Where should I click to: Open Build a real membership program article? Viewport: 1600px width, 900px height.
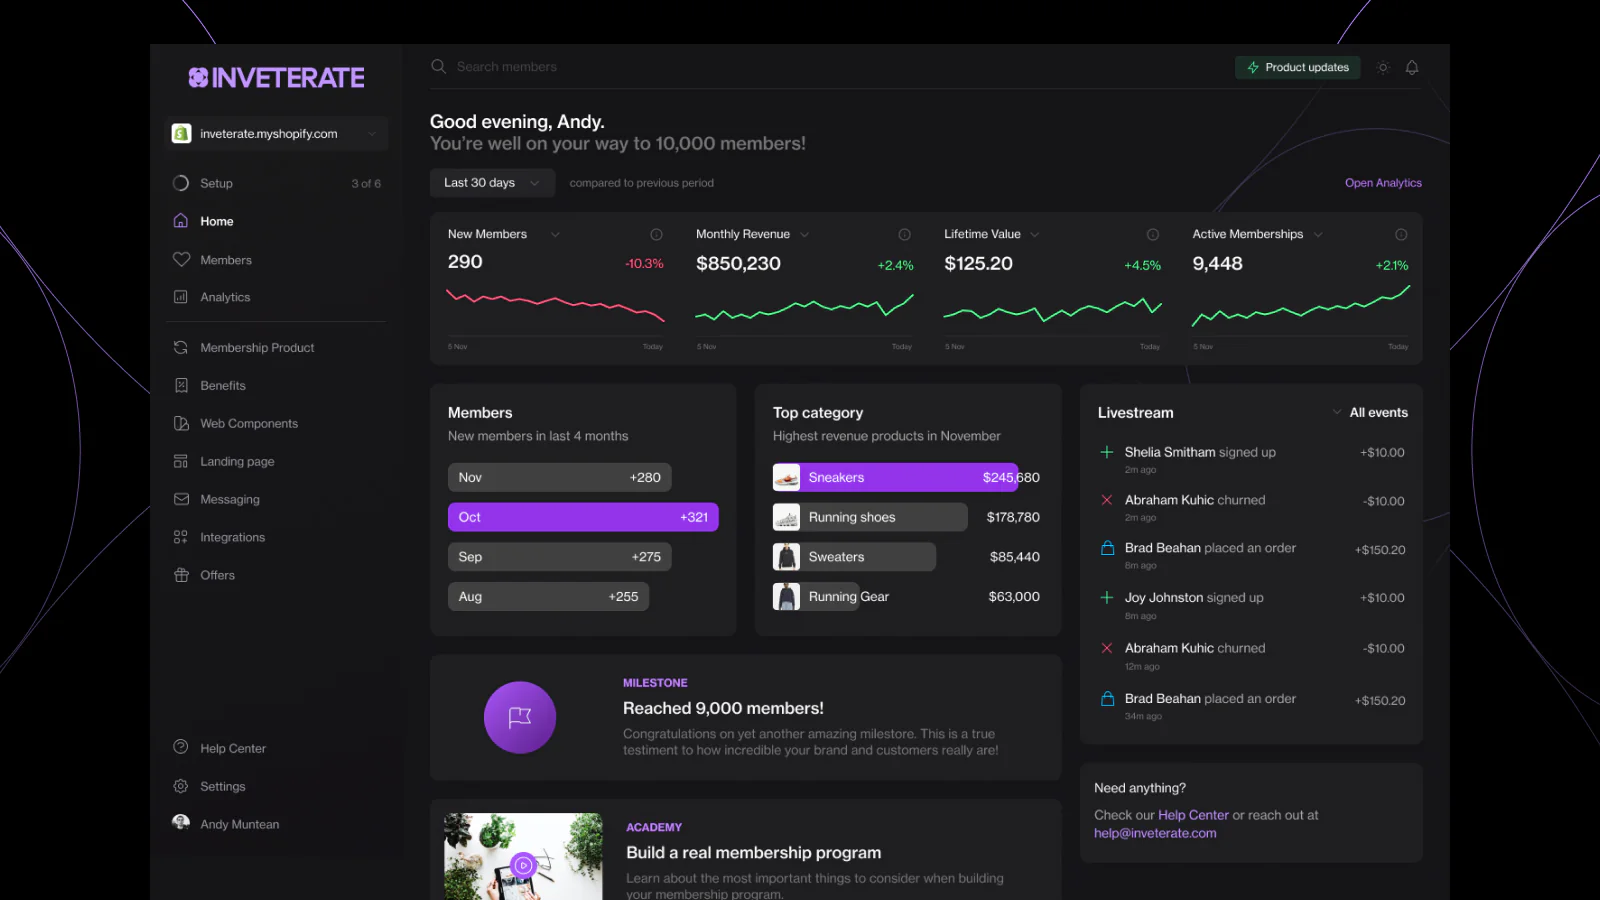click(x=754, y=852)
